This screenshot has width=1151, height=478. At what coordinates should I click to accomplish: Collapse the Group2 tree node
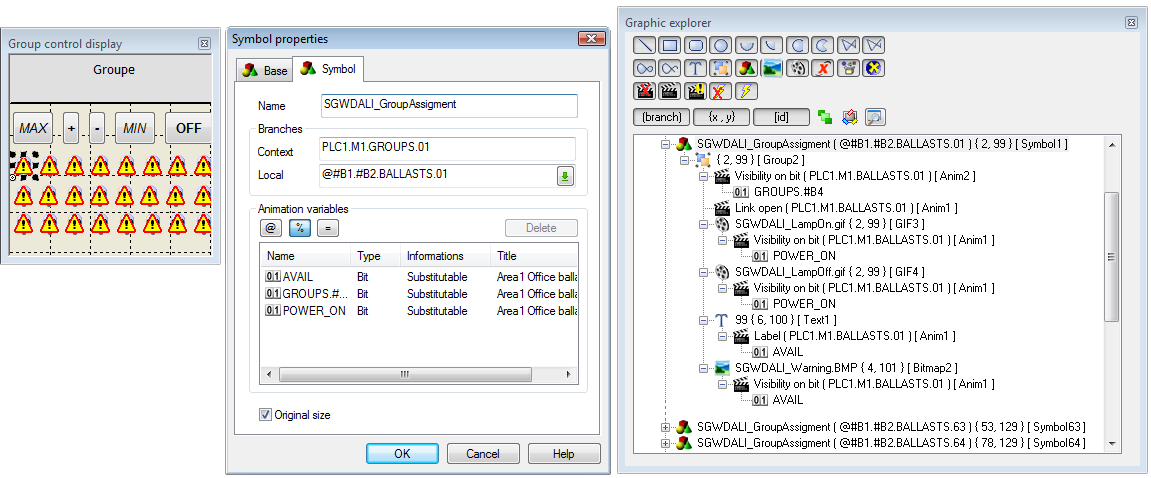coord(685,160)
